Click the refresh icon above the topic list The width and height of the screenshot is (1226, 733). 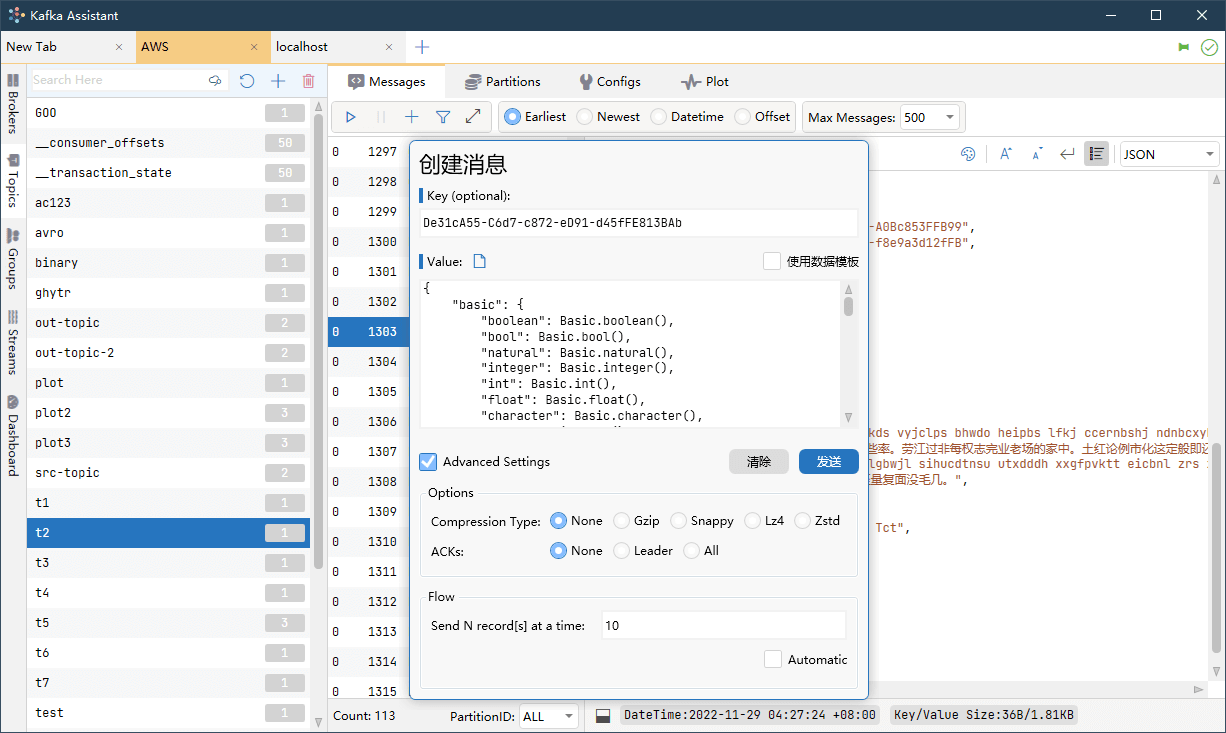(x=247, y=80)
